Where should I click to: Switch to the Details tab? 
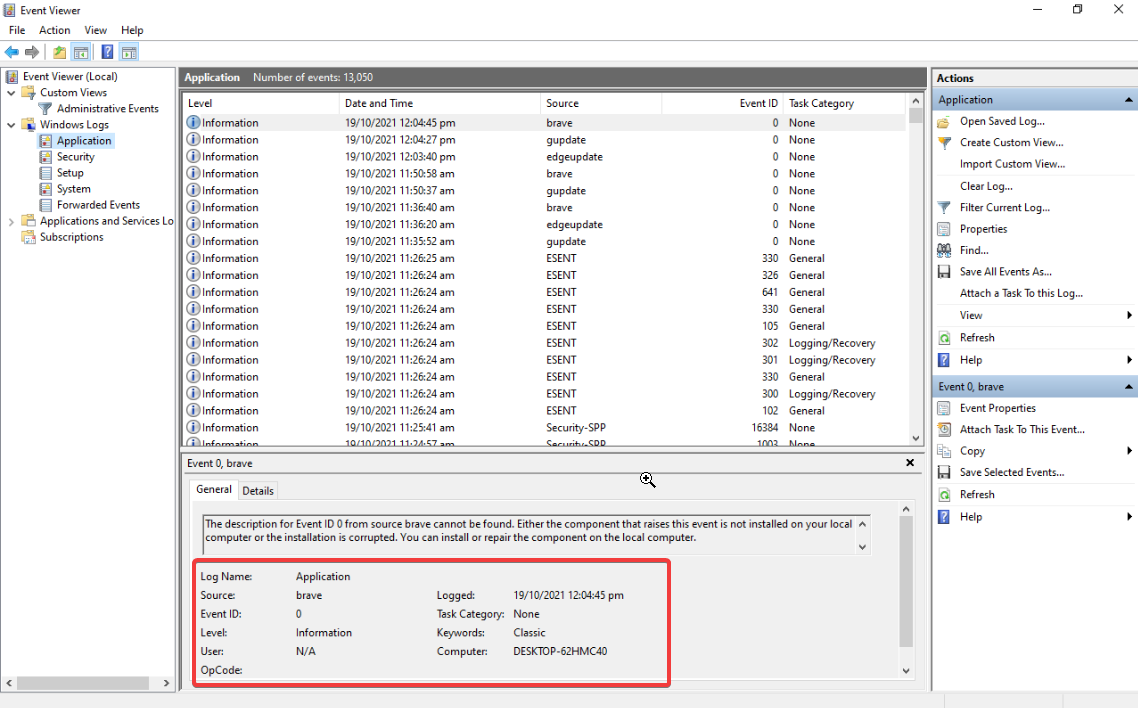click(x=258, y=490)
